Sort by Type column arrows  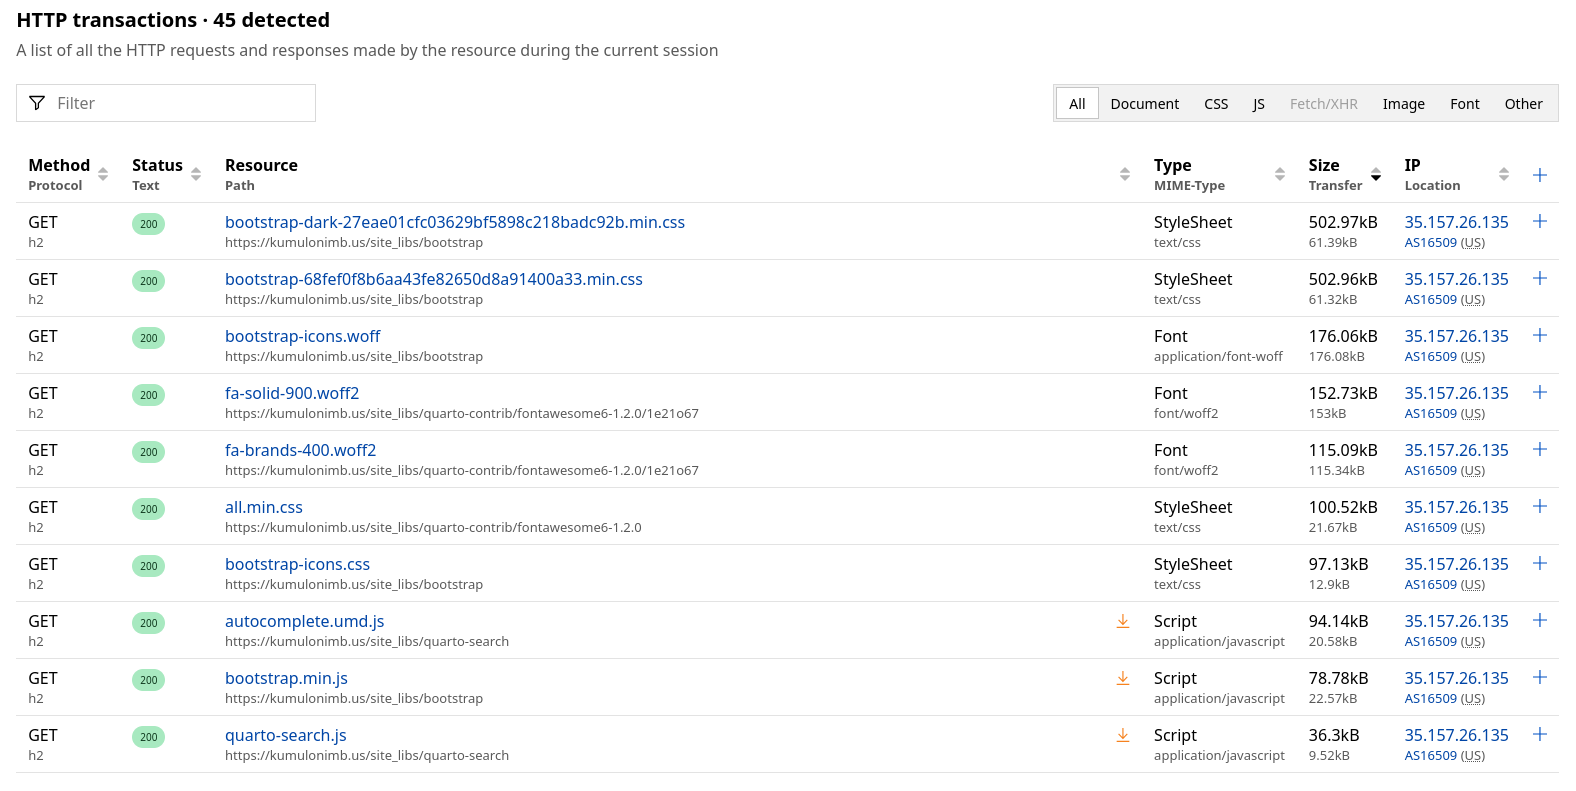coord(1280,175)
